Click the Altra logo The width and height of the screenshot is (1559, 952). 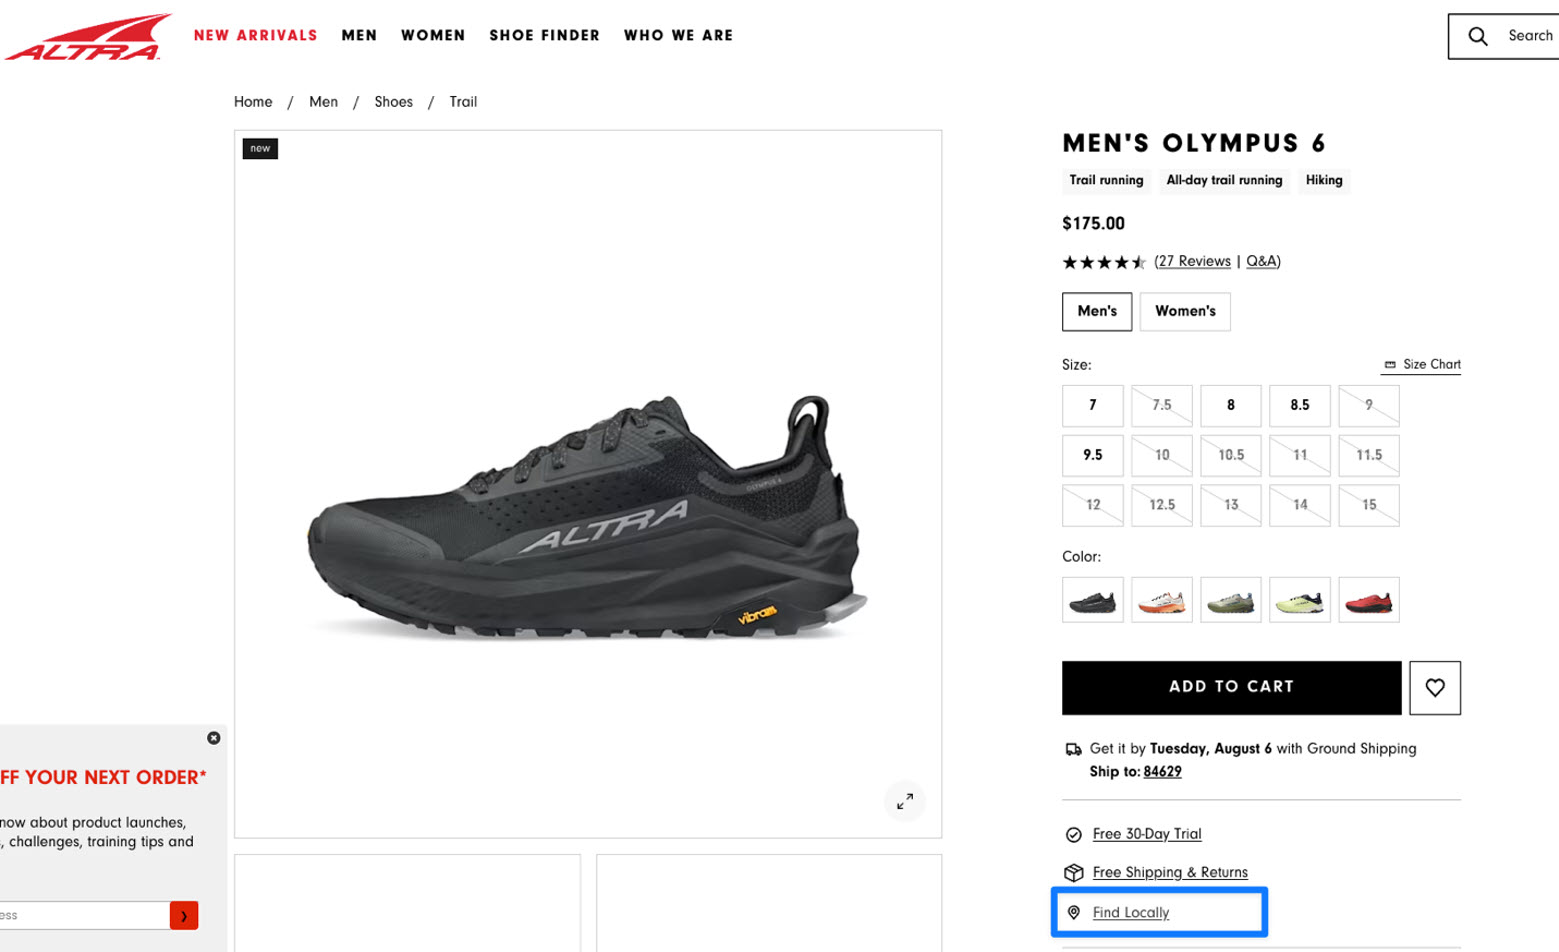(x=88, y=38)
